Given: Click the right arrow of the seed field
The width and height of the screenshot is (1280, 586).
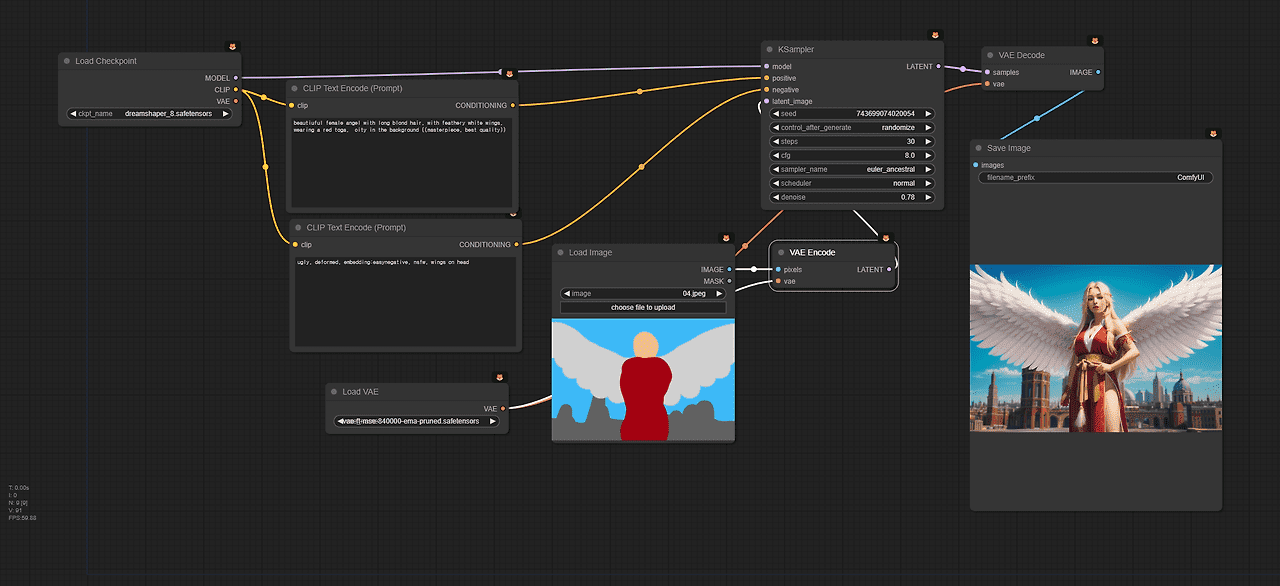Looking at the screenshot, I should (x=928, y=114).
